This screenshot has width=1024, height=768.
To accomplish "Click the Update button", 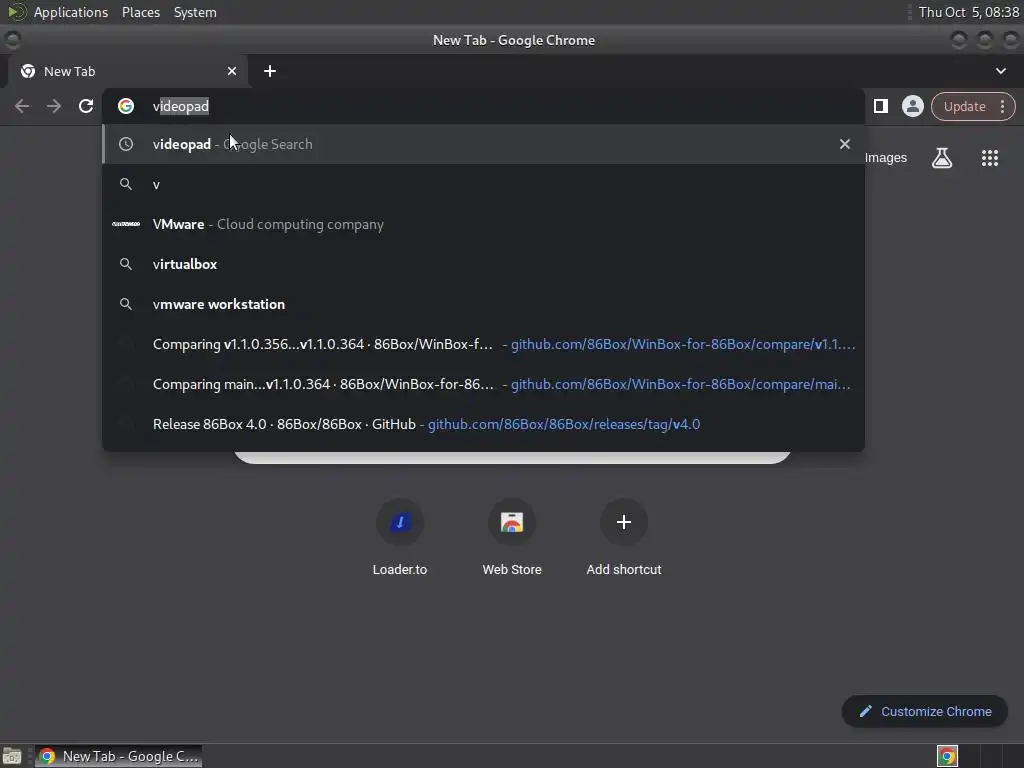I will 964,106.
